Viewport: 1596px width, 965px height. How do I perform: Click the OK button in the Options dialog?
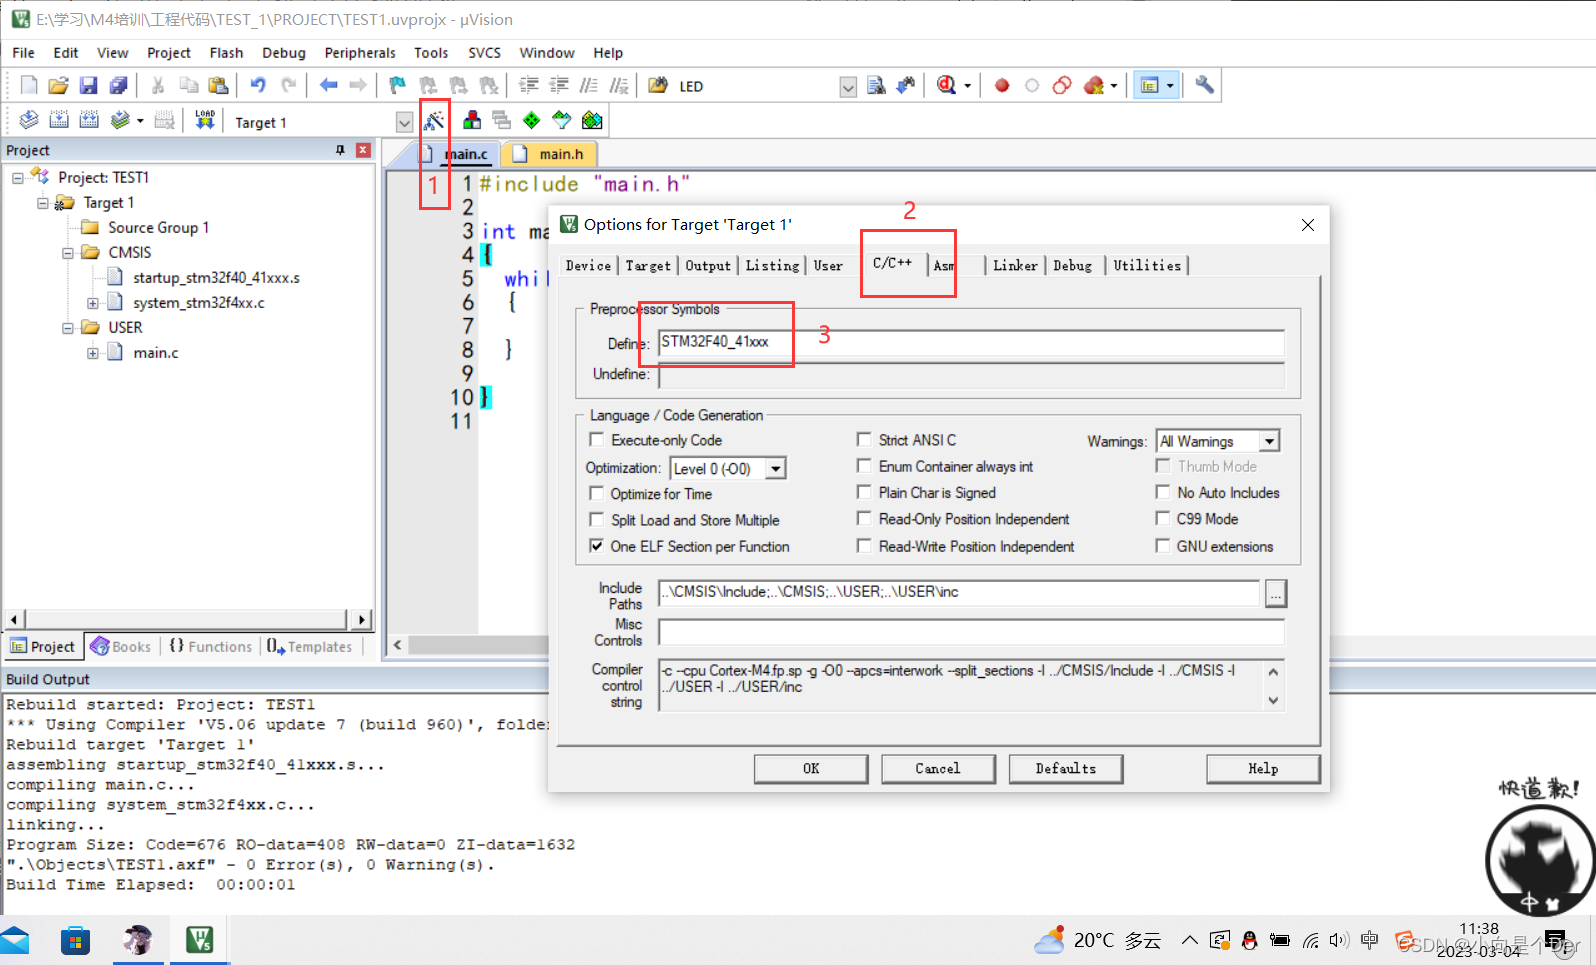pos(811,768)
